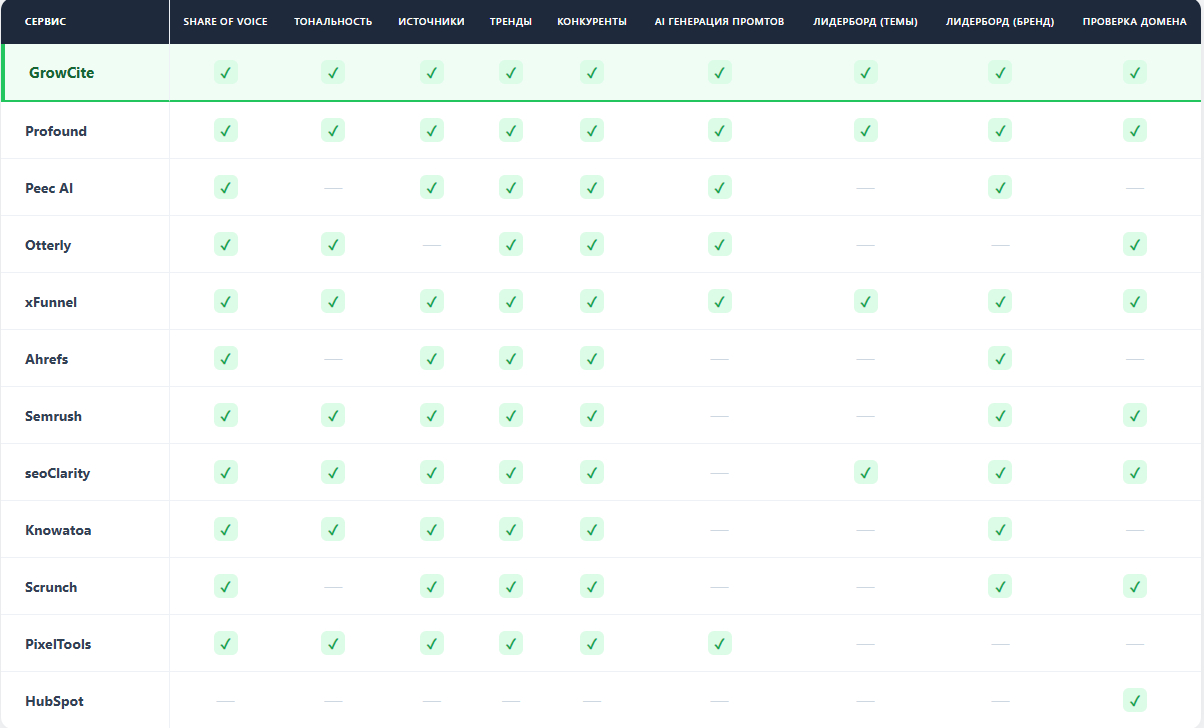Select the Profound row name
Viewport: 1204px width, 728px height.
click(x=56, y=131)
